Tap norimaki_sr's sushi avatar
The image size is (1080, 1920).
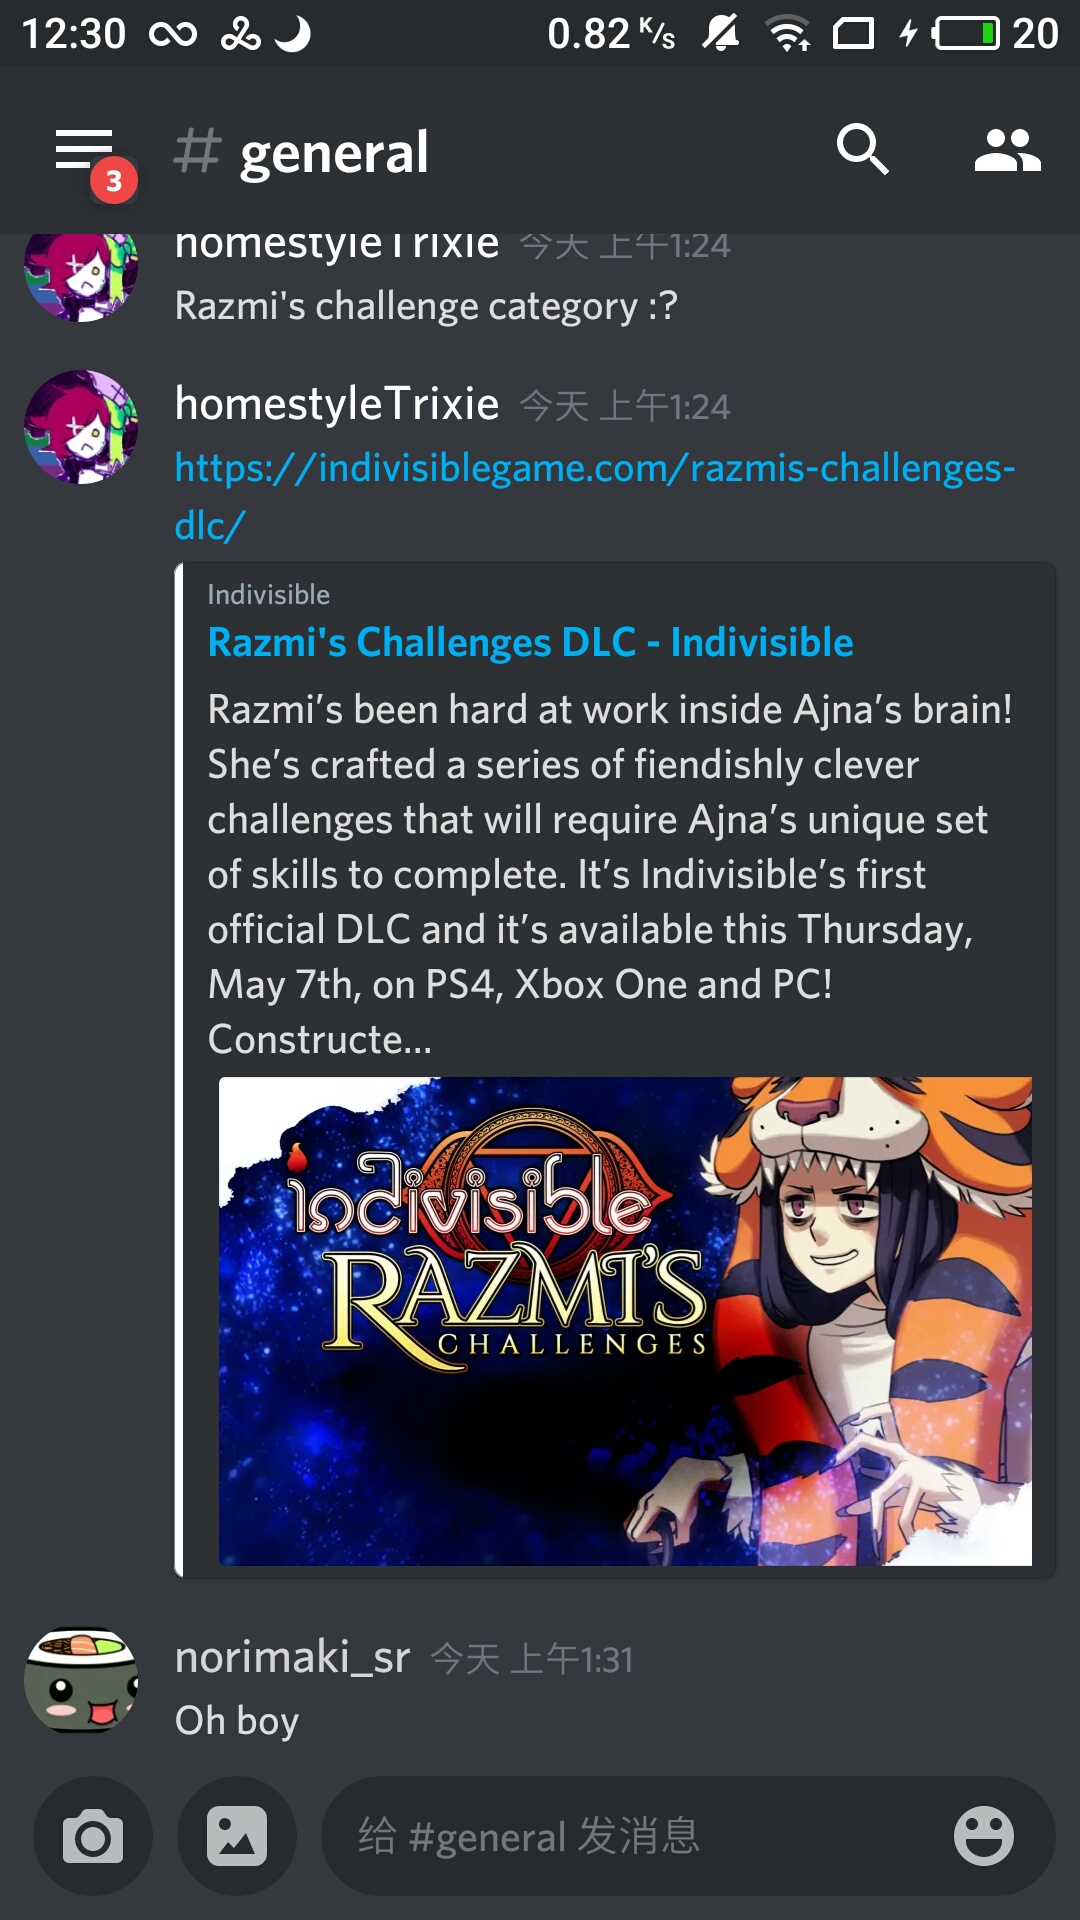click(81, 1680)
